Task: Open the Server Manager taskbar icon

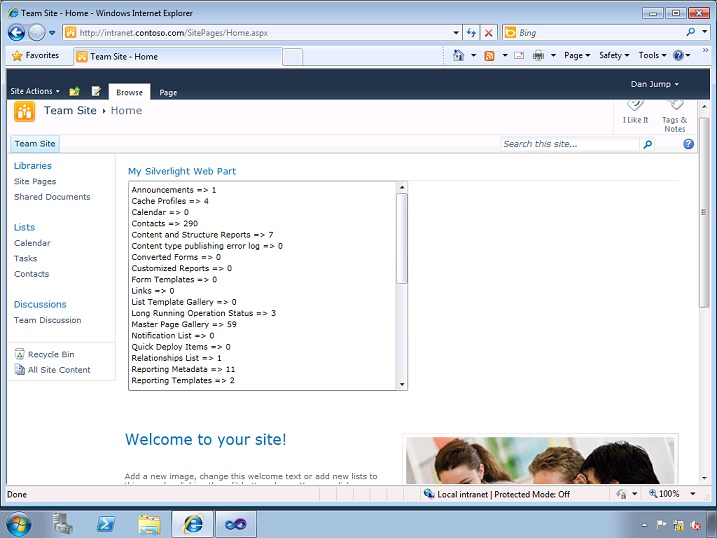Action: coord(62,524)
